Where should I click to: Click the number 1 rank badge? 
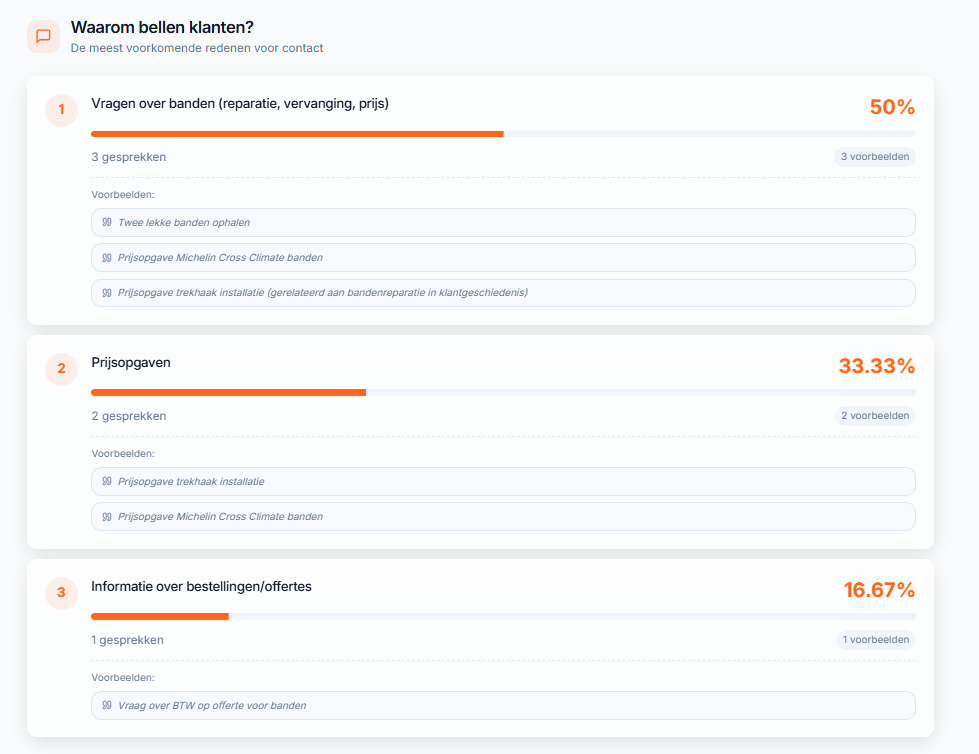(61, 110)
